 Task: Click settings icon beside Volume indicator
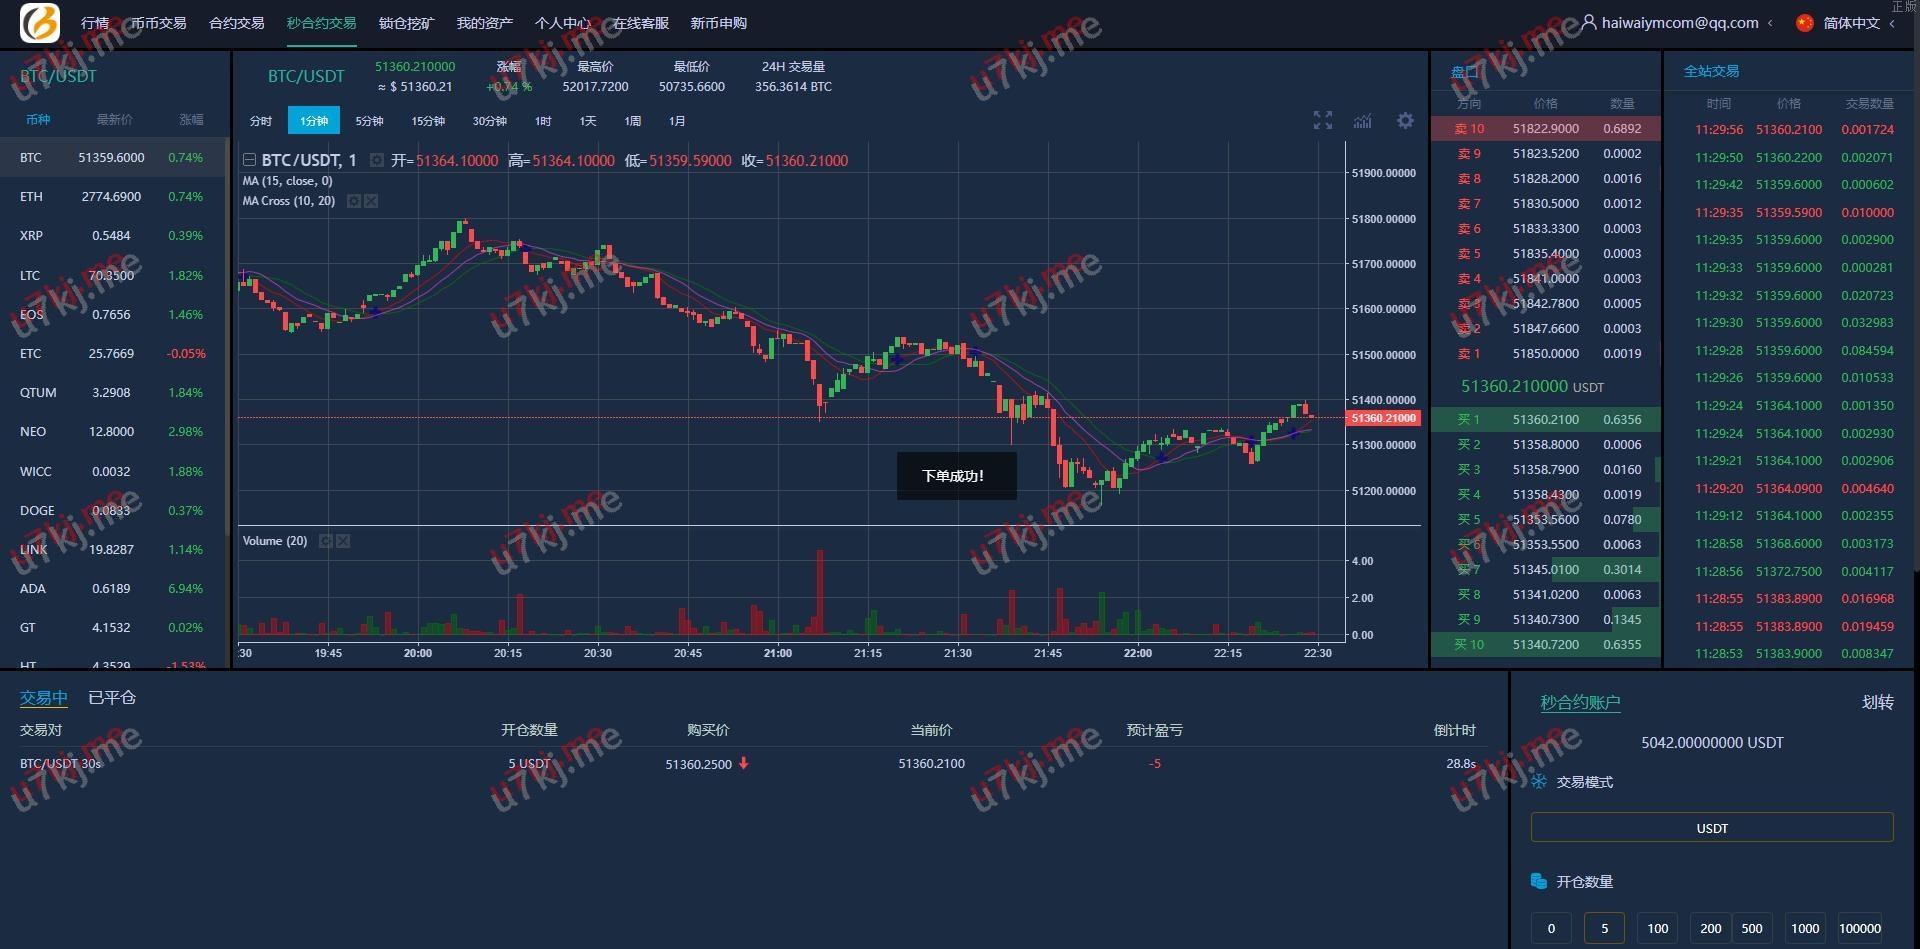(325, 541)
